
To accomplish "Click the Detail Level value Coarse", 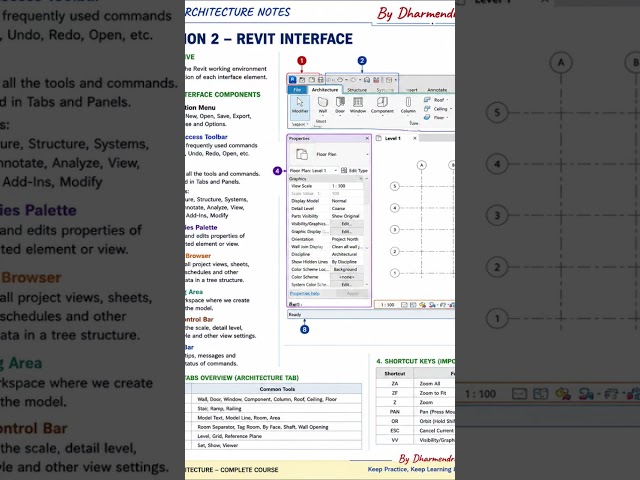I will 338,209.
